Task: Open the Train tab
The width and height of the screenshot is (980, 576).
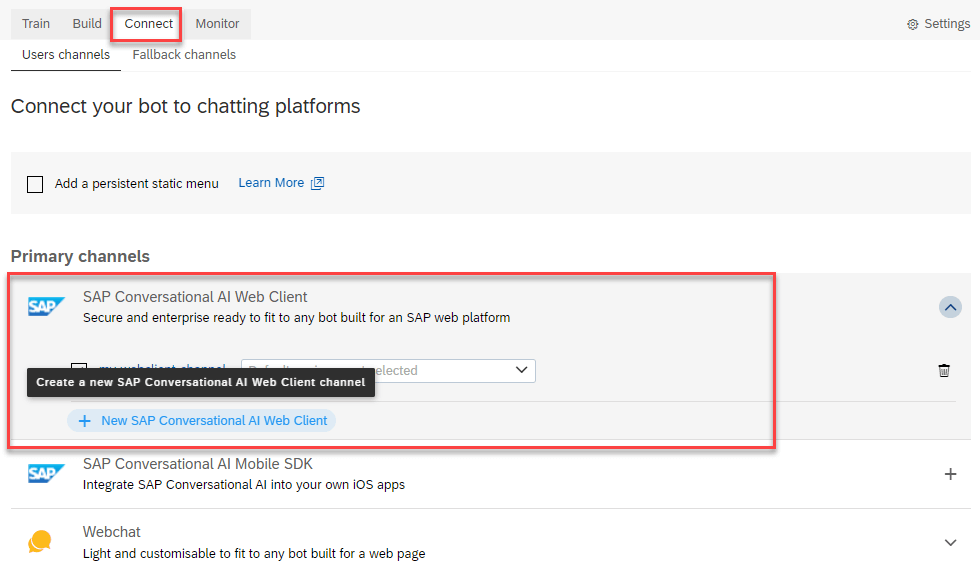Action: pos(36,24)
